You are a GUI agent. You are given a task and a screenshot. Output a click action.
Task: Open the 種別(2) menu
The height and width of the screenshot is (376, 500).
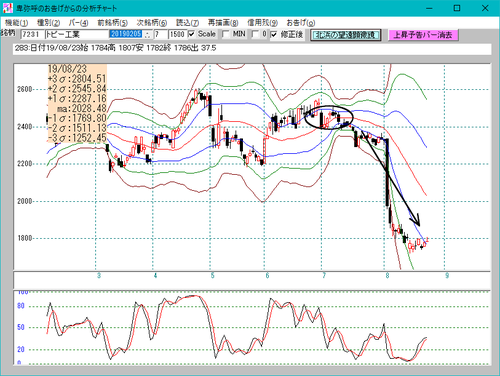(48, 23)
